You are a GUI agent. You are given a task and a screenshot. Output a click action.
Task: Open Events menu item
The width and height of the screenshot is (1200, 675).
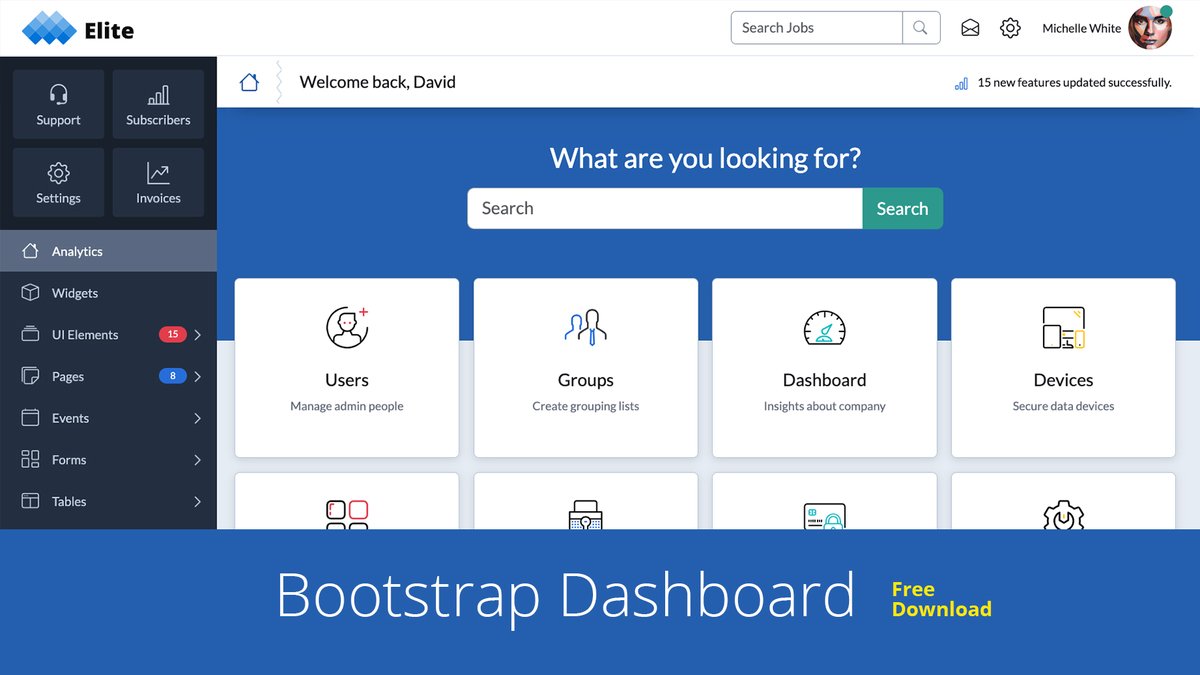[x=108, y=418]
